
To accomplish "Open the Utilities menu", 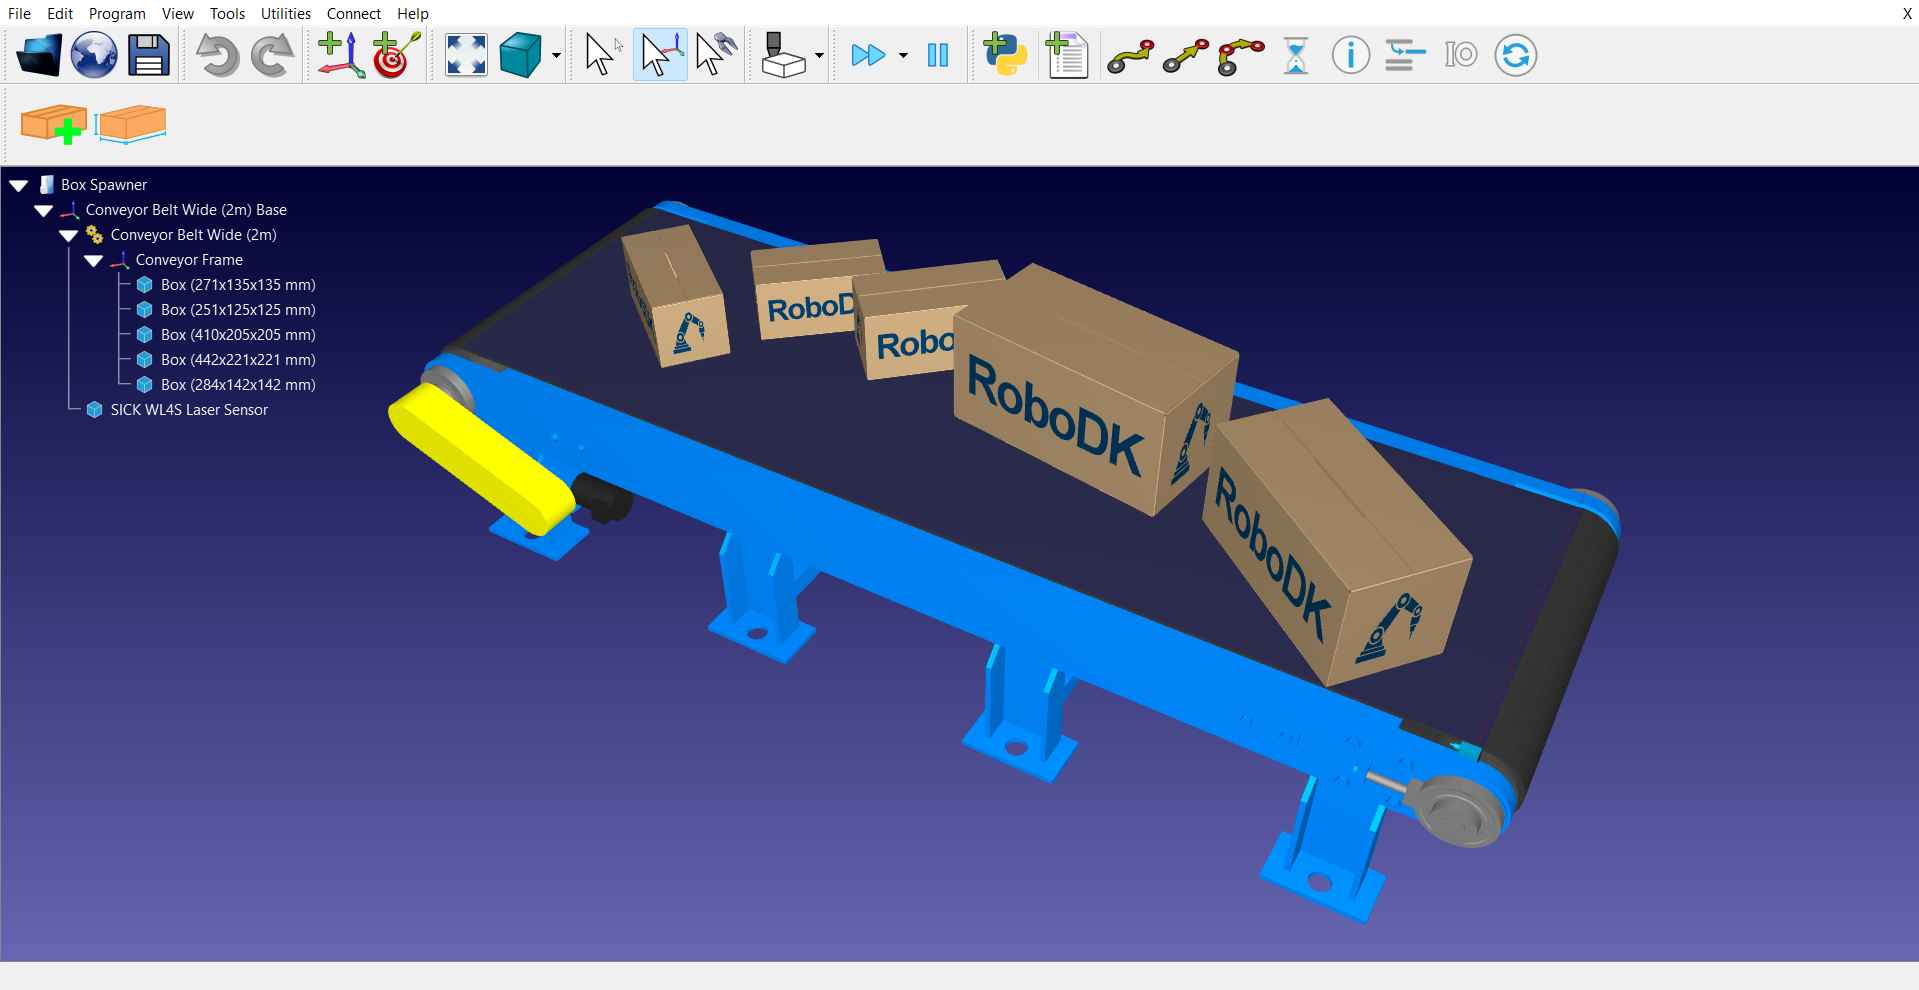I will click(x=286, y=14).
